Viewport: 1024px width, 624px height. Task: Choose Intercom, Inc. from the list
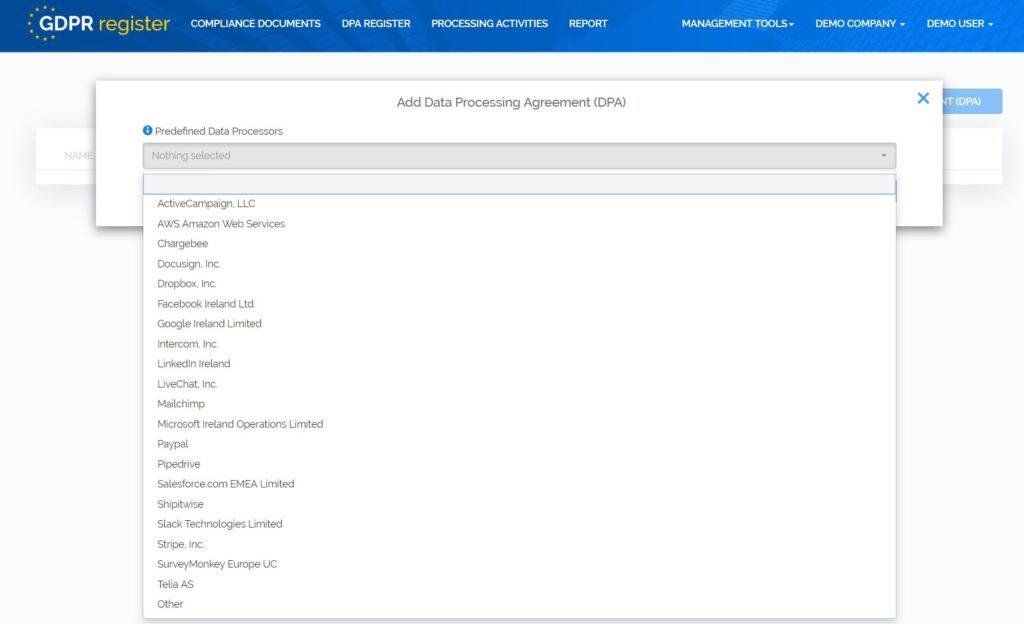pyautogui.click(x=519, y=344)
